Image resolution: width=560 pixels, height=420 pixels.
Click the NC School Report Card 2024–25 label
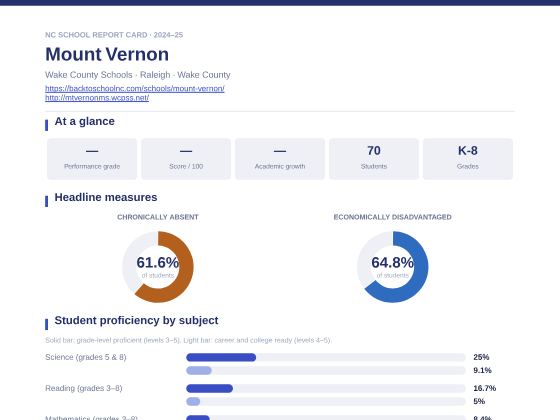[114, 35]
